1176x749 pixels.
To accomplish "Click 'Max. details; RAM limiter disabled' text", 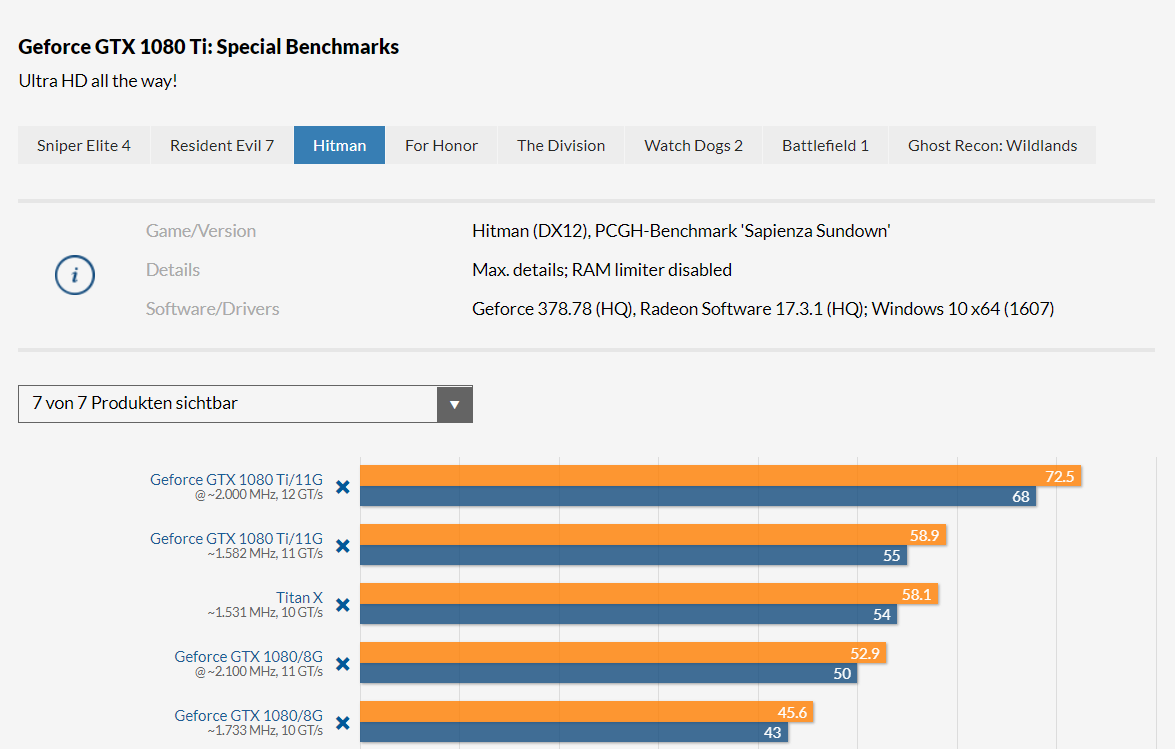I will click(x=602, y=270).
